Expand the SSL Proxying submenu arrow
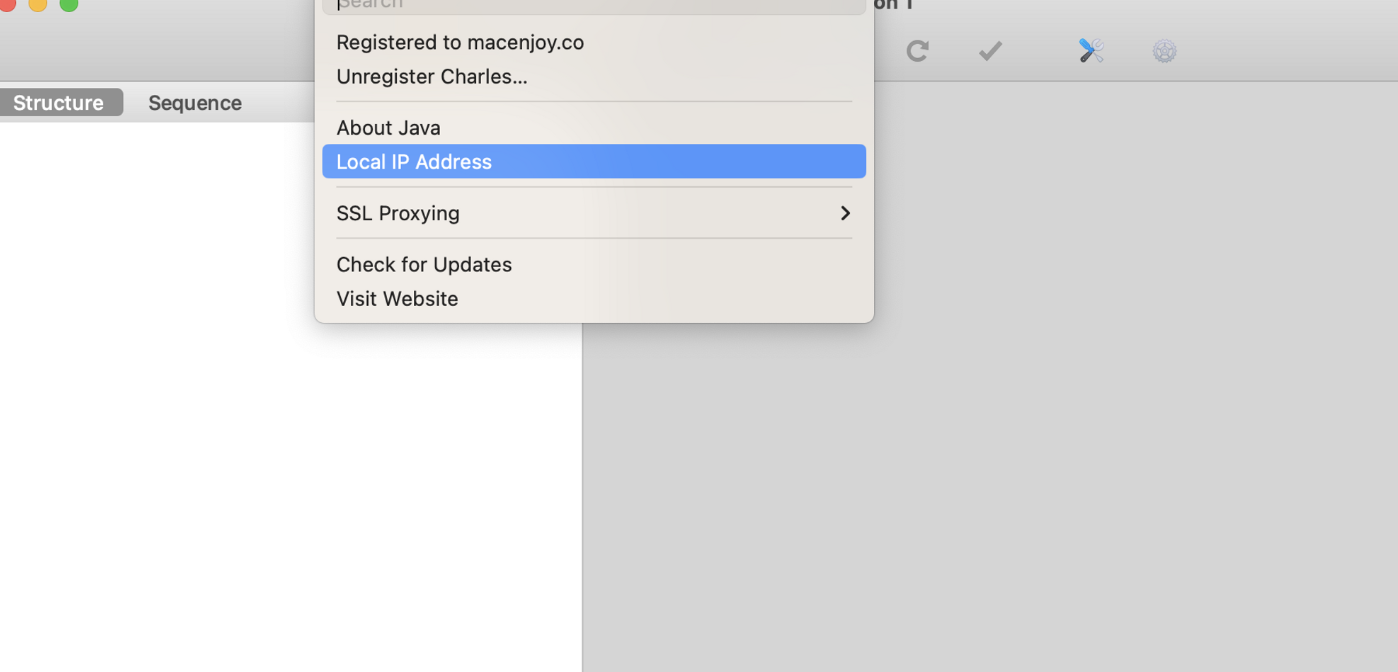 click(x=844, y=213)
